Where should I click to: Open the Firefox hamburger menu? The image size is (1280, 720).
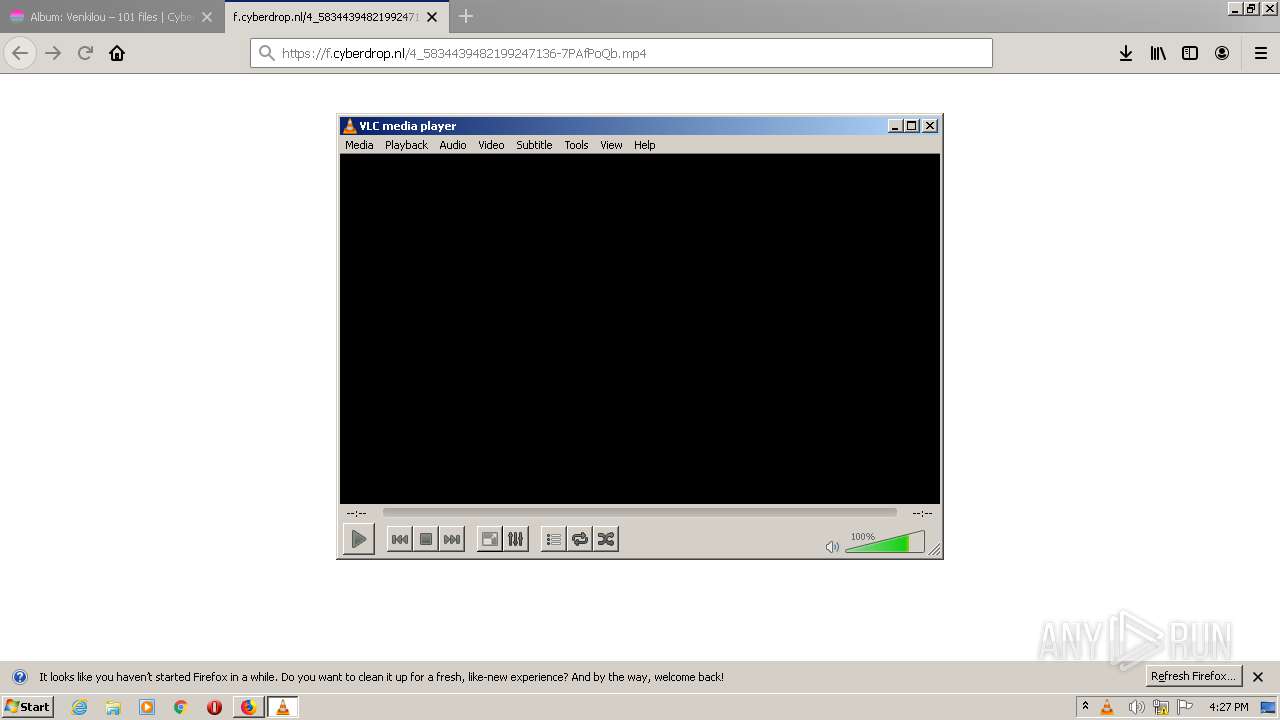tap(1261, 53)
